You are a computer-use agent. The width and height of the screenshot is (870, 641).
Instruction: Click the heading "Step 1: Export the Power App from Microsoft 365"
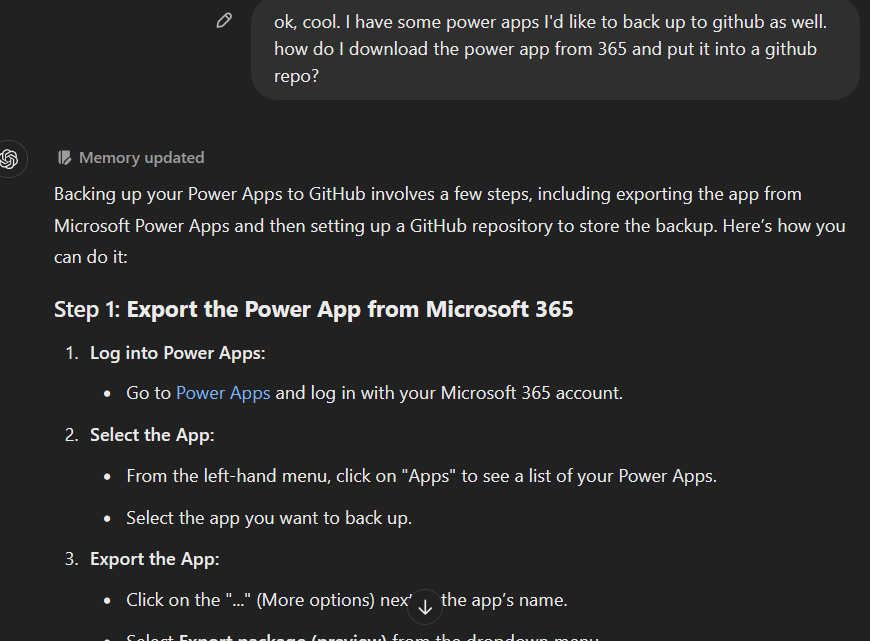pos(313,309)
